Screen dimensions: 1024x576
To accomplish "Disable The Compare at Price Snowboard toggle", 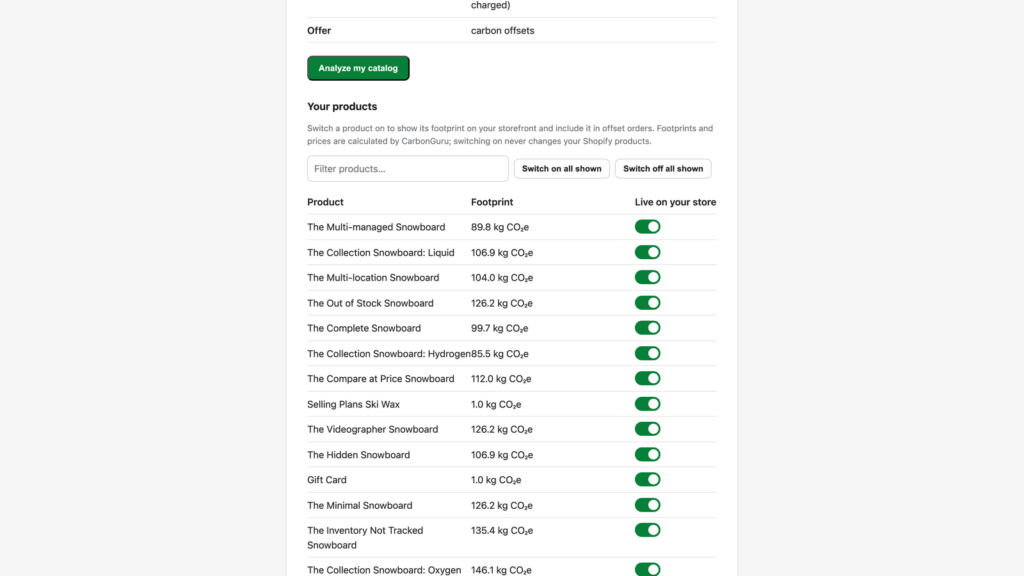I will tap(647, 378).
